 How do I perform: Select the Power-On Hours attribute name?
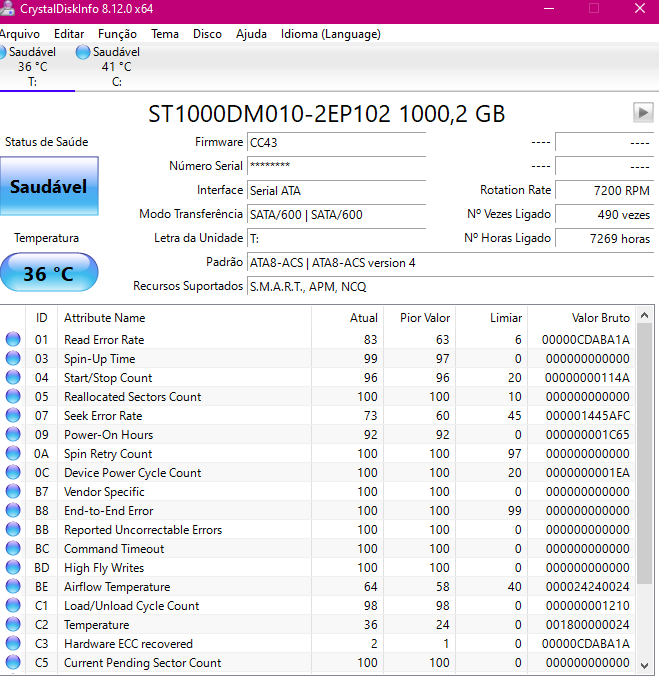pos(109,434)
